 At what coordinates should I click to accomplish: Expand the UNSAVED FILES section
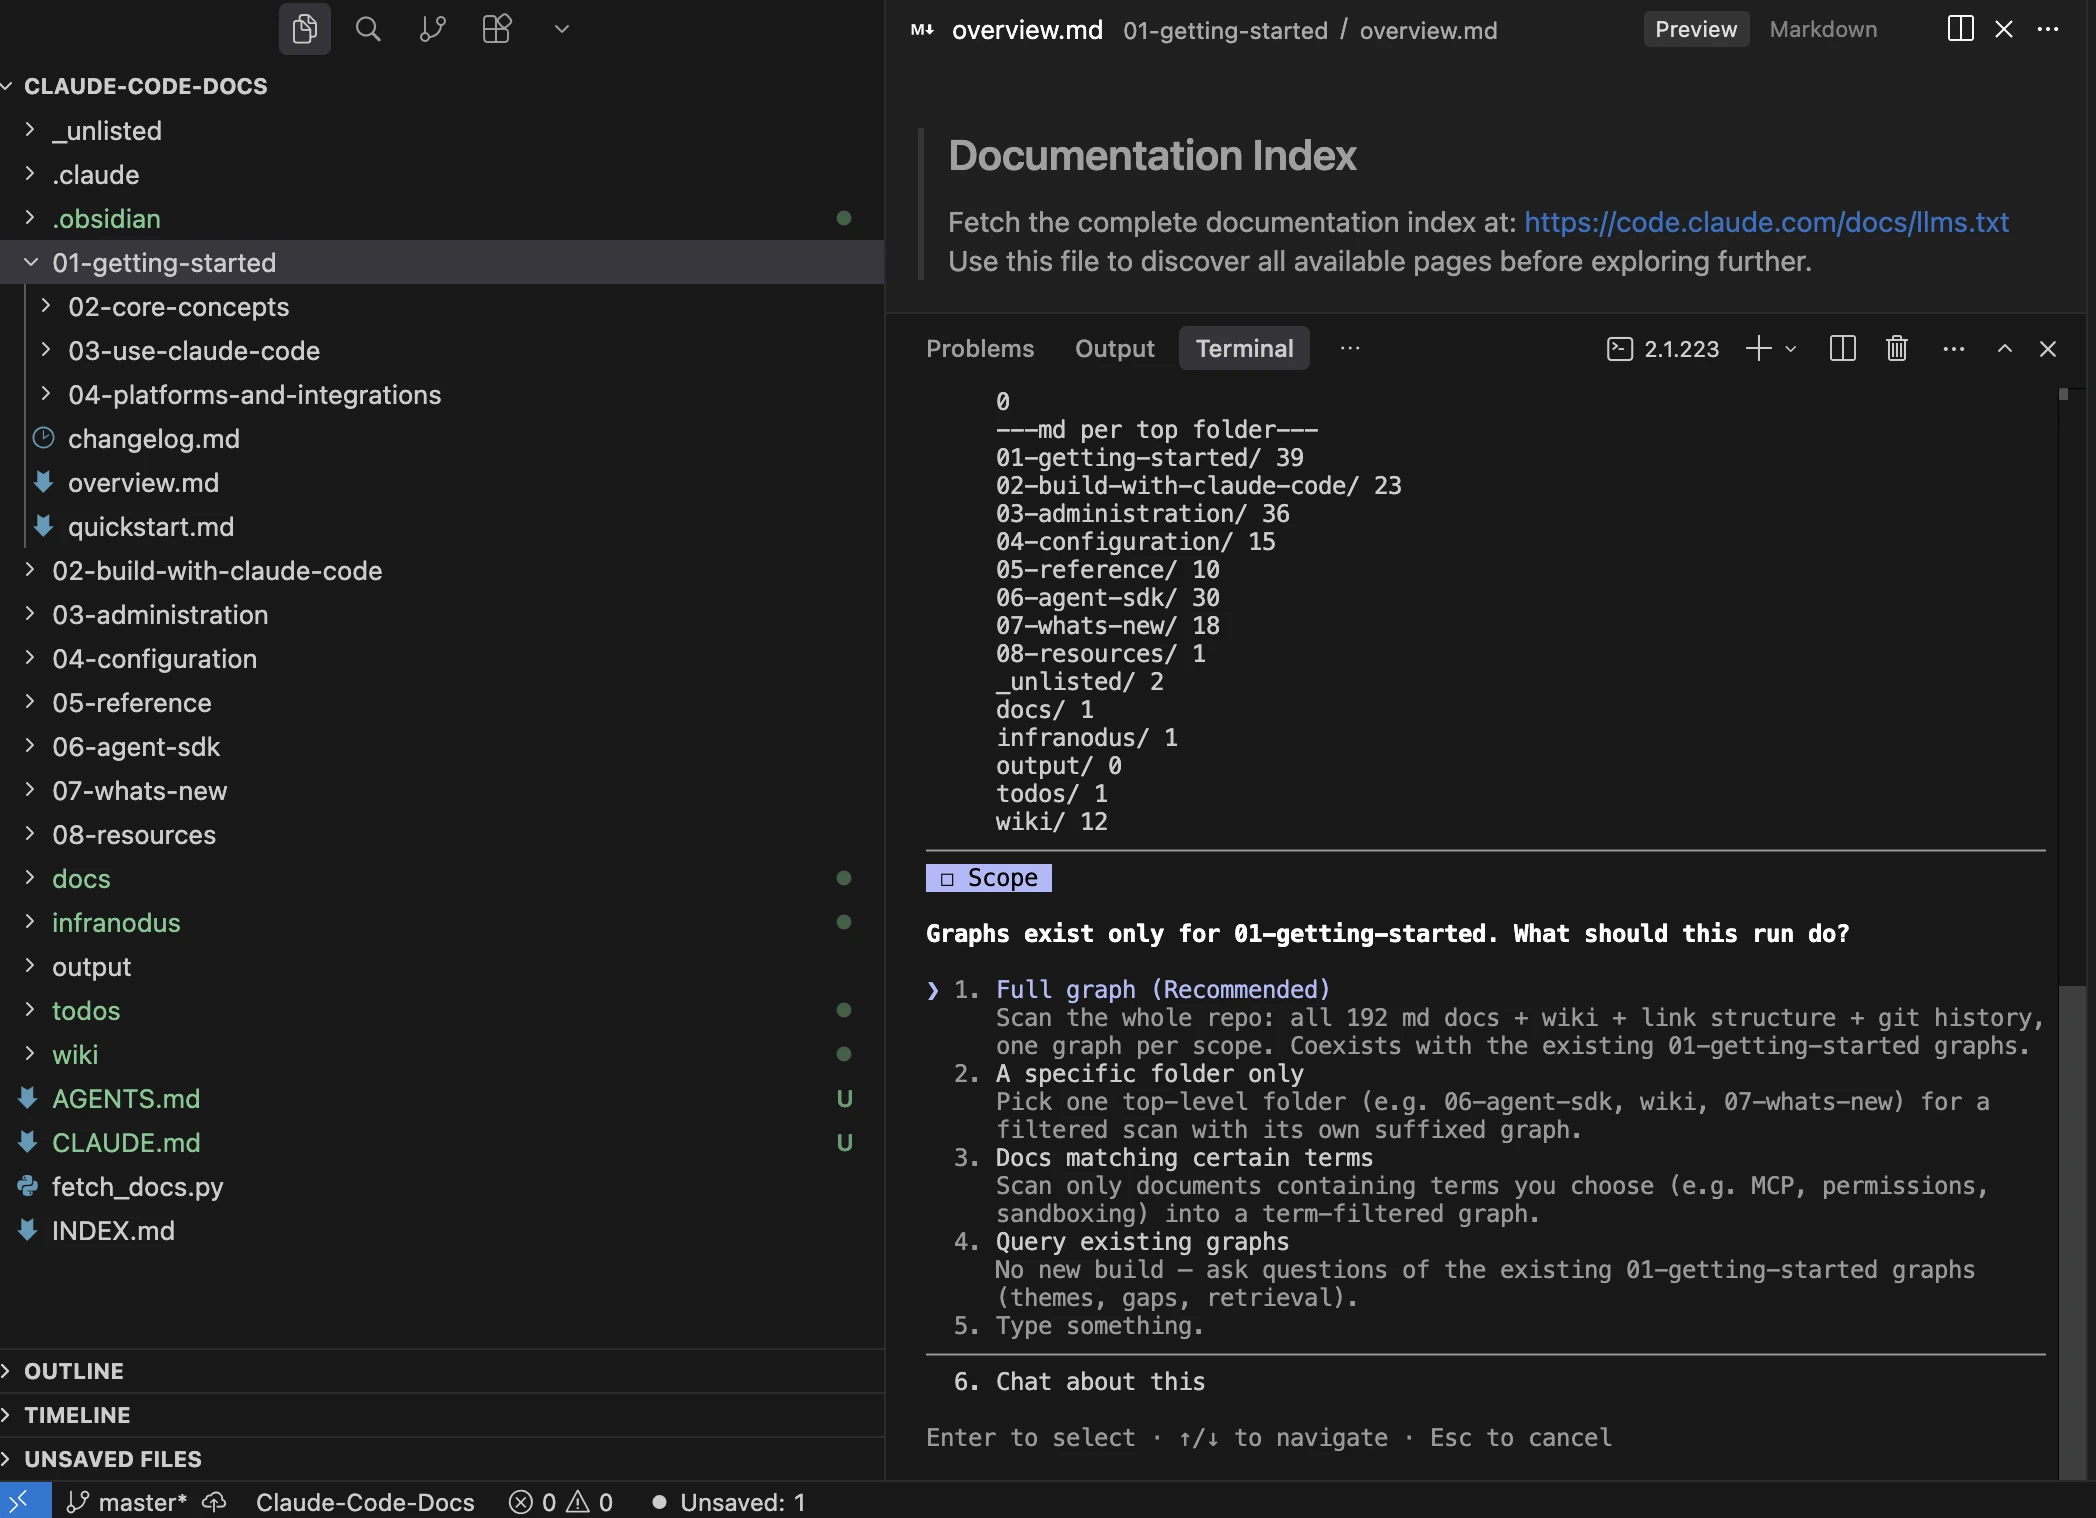(442, 1459)
